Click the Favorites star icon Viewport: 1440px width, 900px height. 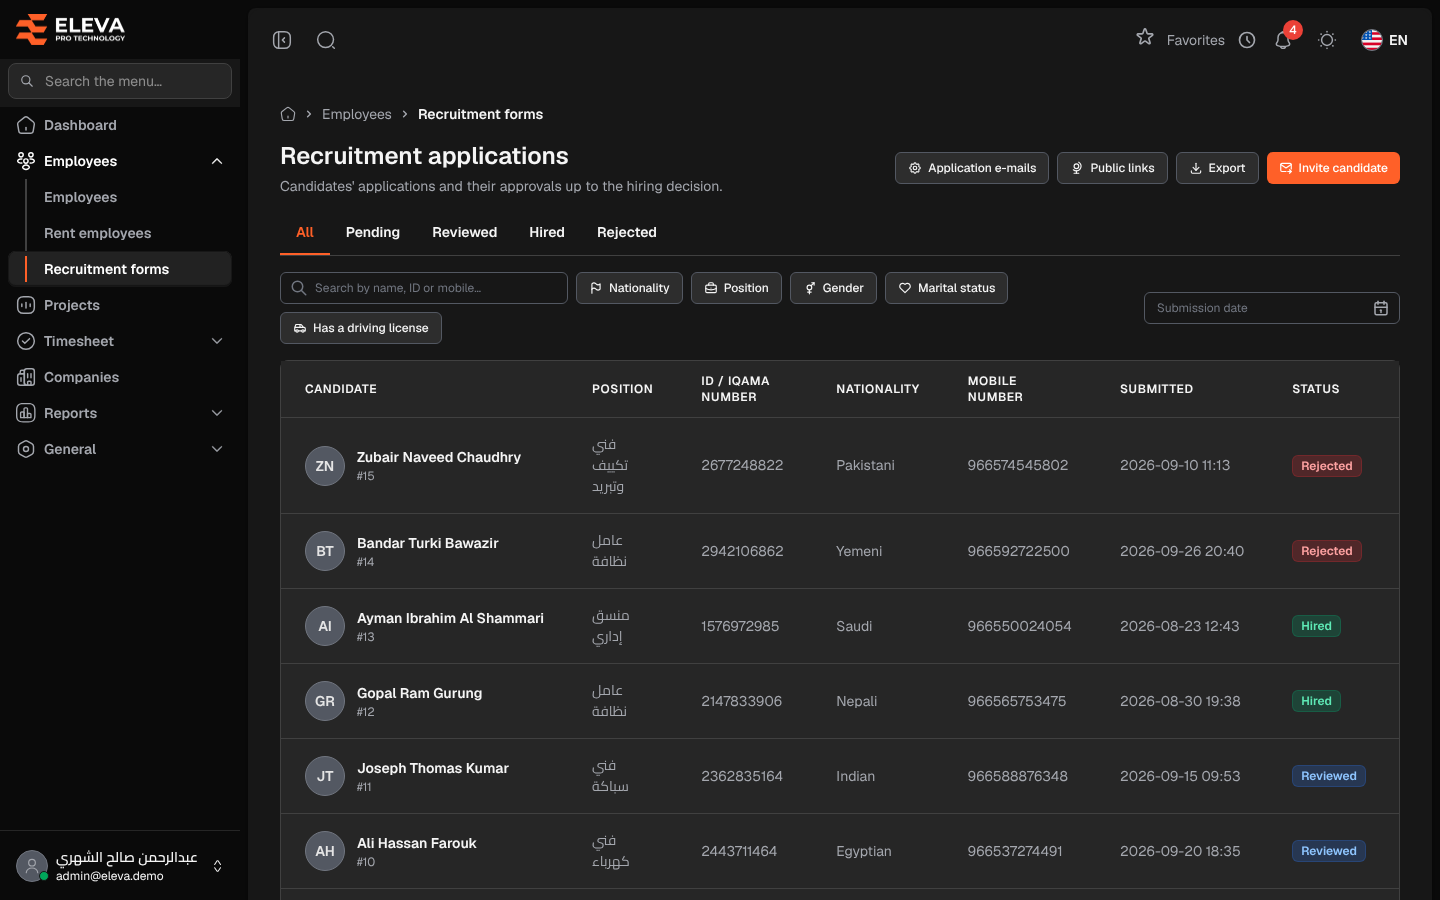pos(1145,37)
